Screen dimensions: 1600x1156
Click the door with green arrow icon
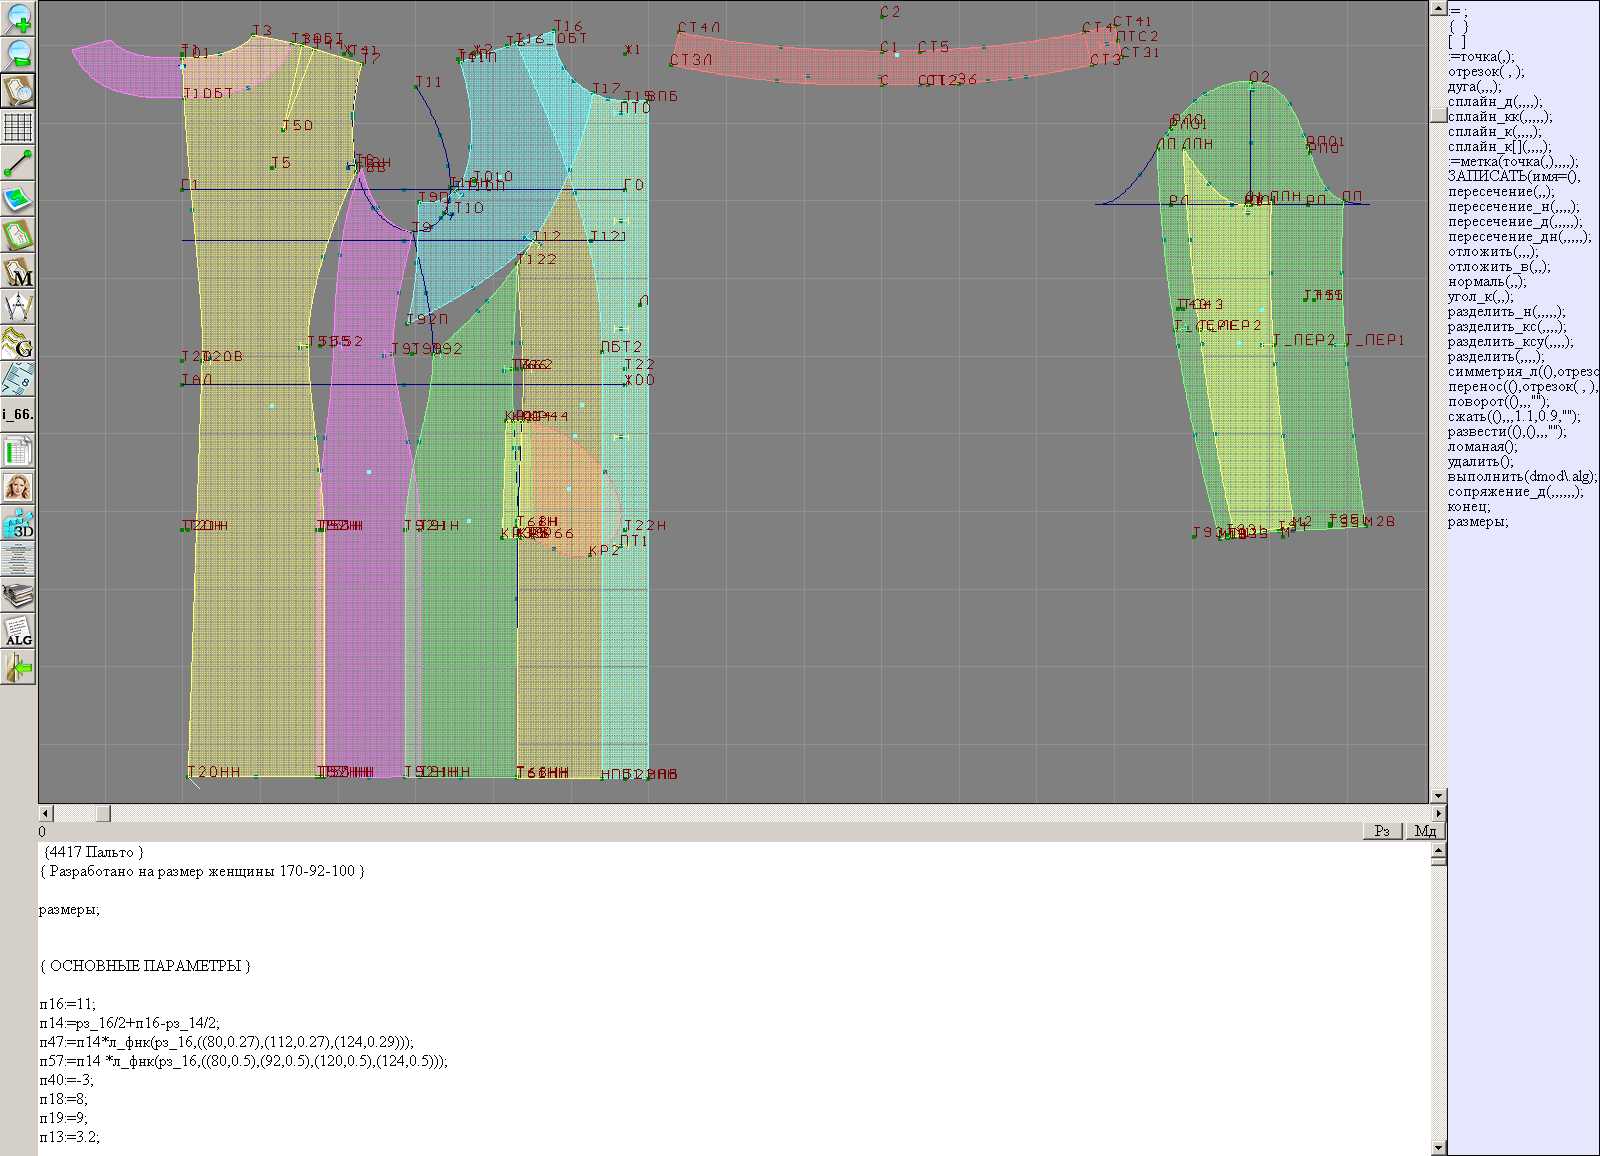click(x=18, y=667)
